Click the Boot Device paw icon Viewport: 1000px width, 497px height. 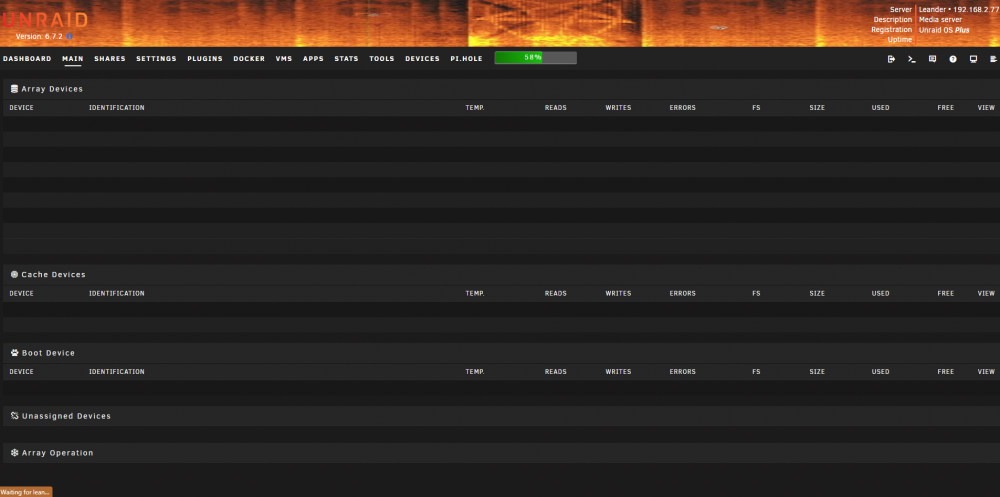tap(14, 352)
